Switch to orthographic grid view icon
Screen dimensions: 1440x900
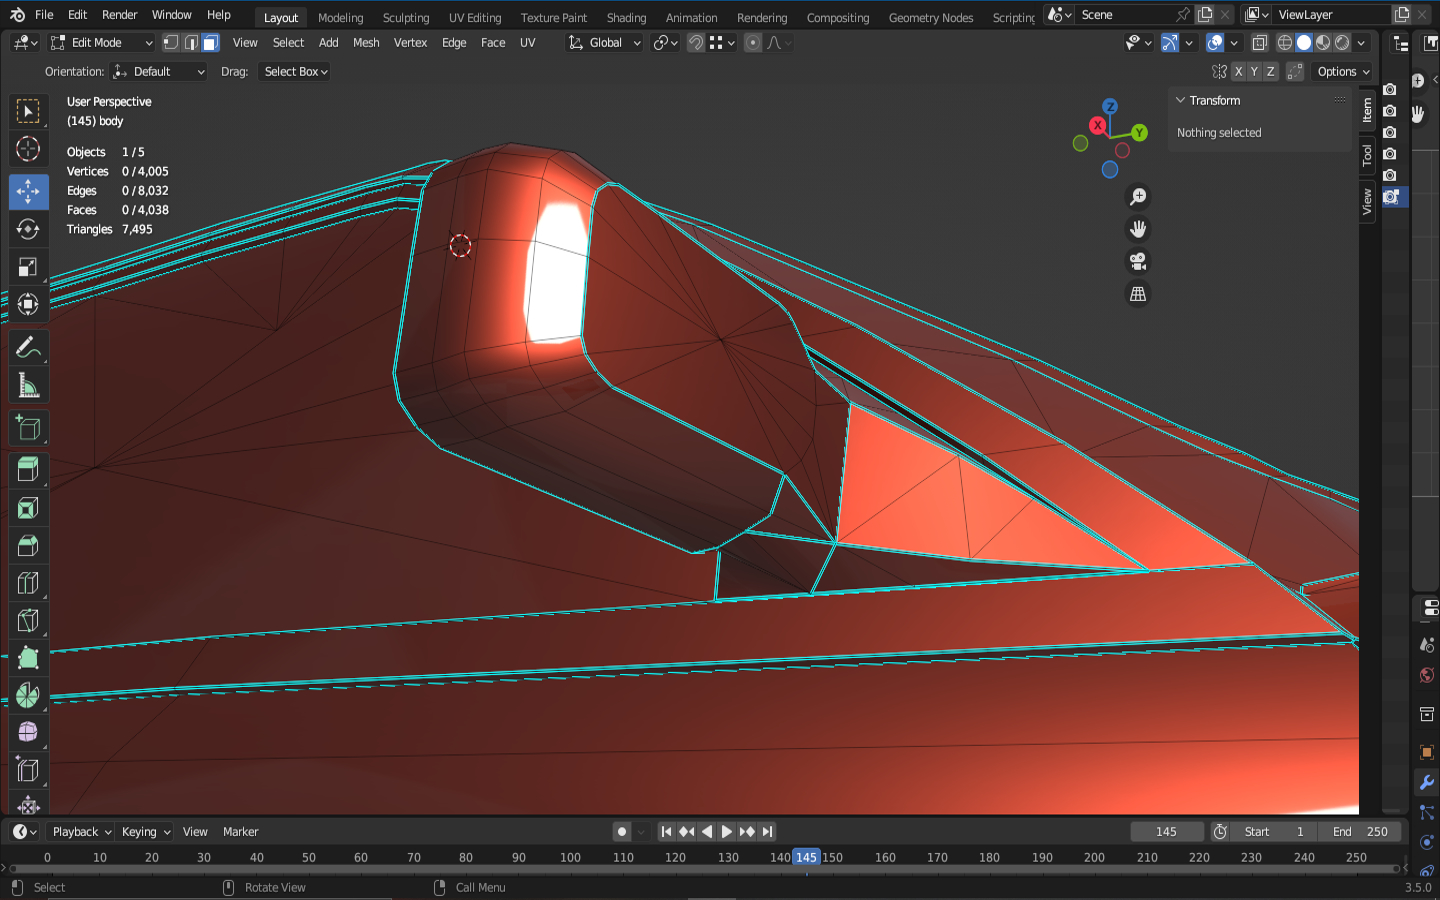[x=1138, y=294]
